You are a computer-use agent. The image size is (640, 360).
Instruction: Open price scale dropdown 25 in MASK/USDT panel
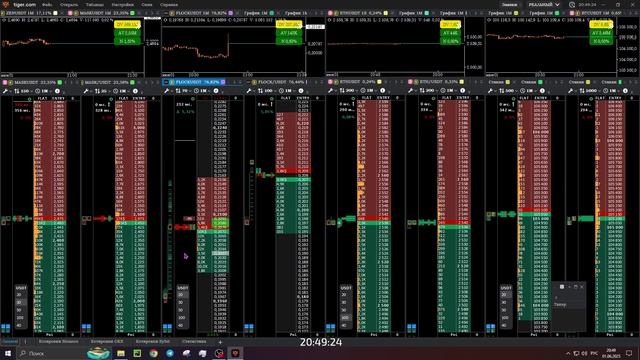102,91
